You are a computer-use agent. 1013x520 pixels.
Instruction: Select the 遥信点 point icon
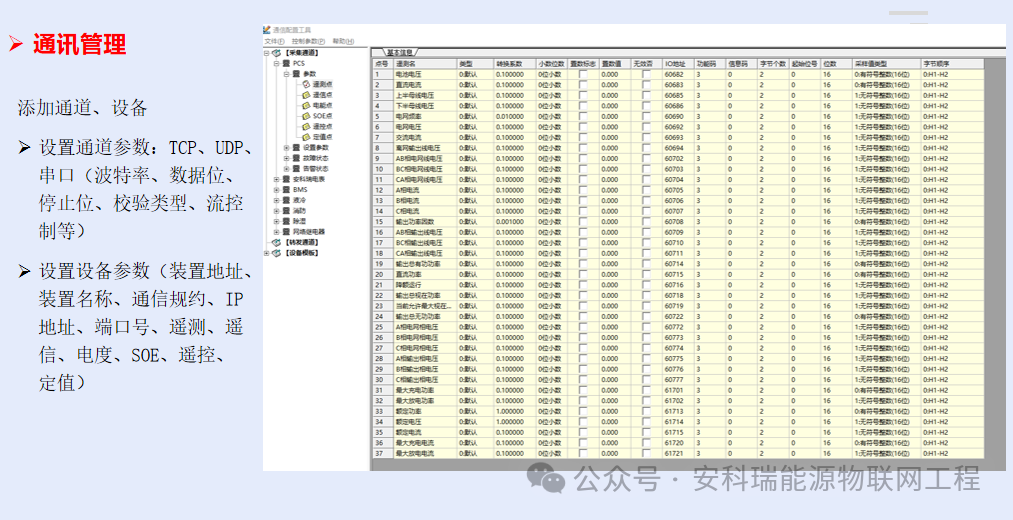point(307,95)
